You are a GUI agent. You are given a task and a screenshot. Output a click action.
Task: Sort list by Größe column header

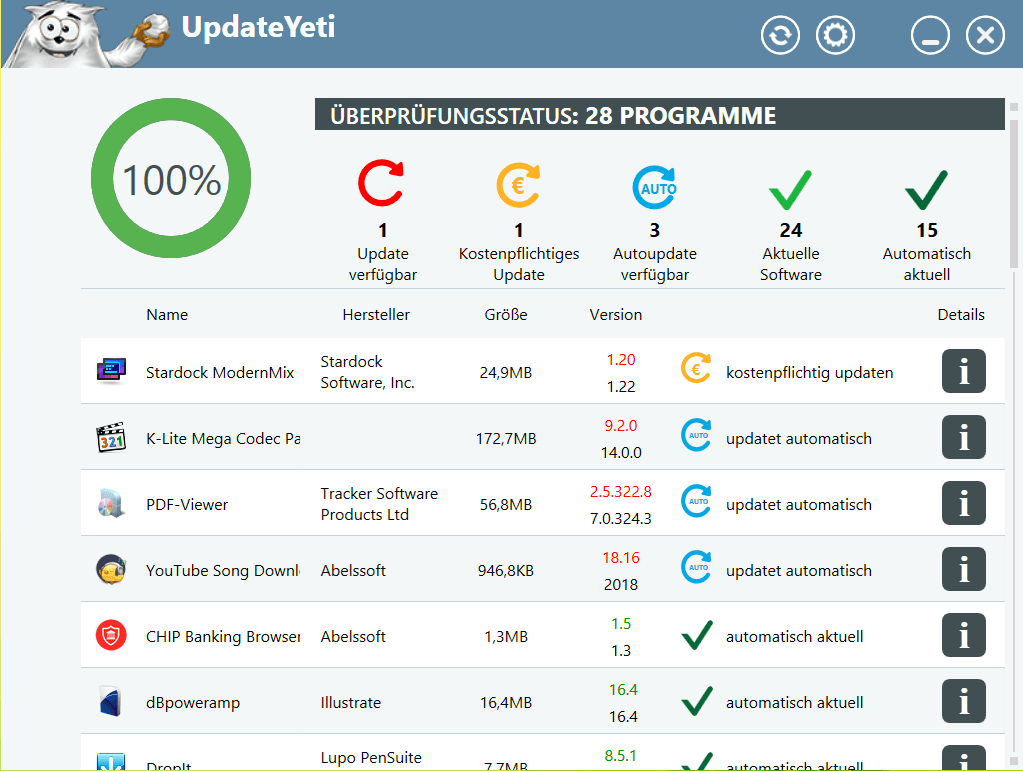(505, 315)
